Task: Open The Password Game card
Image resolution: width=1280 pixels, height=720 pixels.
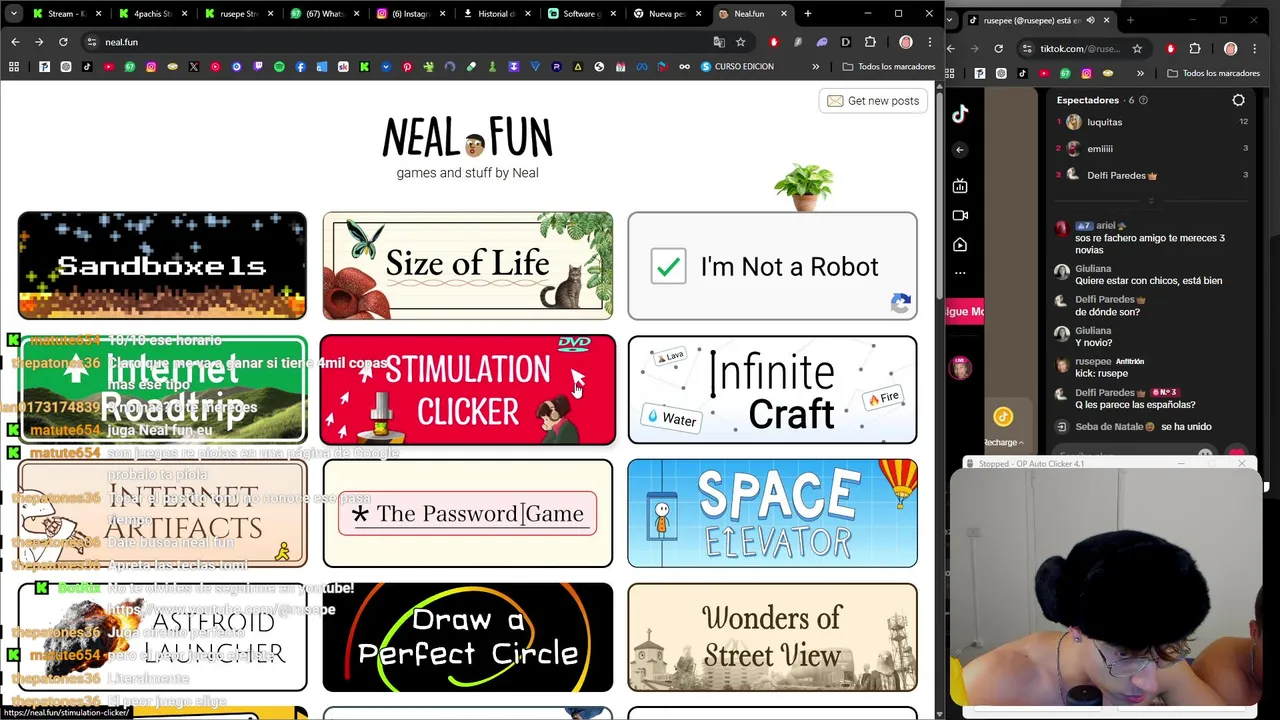Action: (x=468, y=514)
